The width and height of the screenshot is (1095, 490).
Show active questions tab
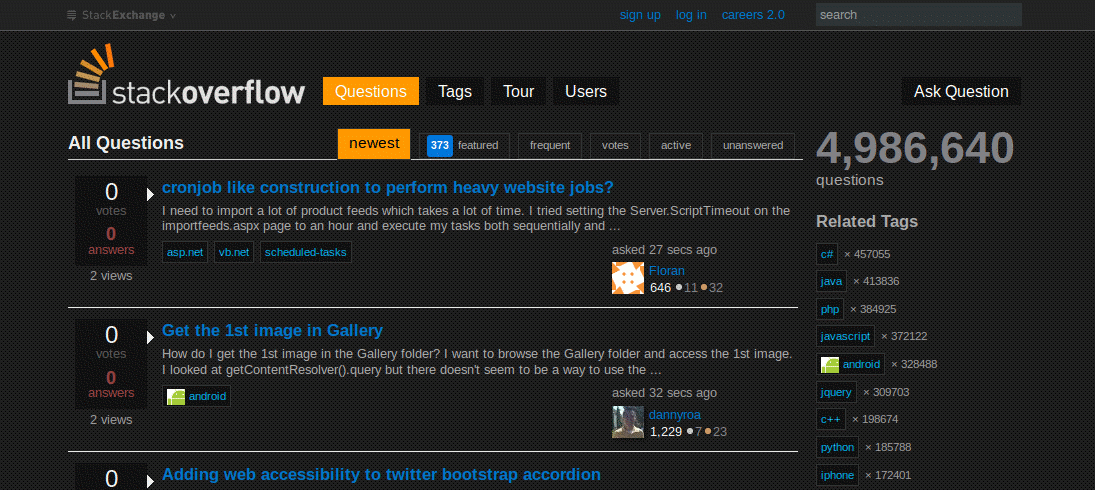(x=676, y=146)
